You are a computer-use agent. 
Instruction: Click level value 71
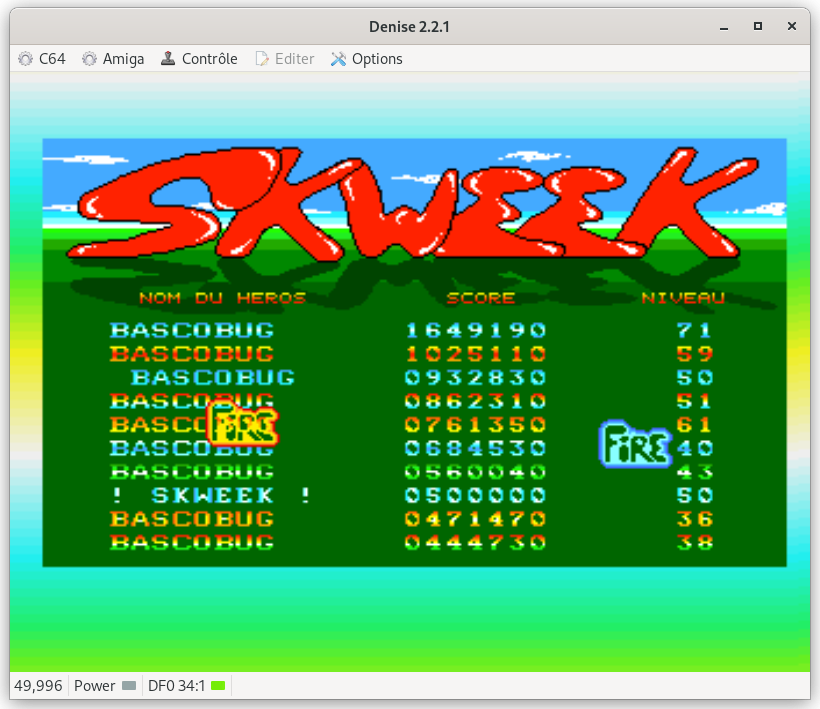point(694,330)
